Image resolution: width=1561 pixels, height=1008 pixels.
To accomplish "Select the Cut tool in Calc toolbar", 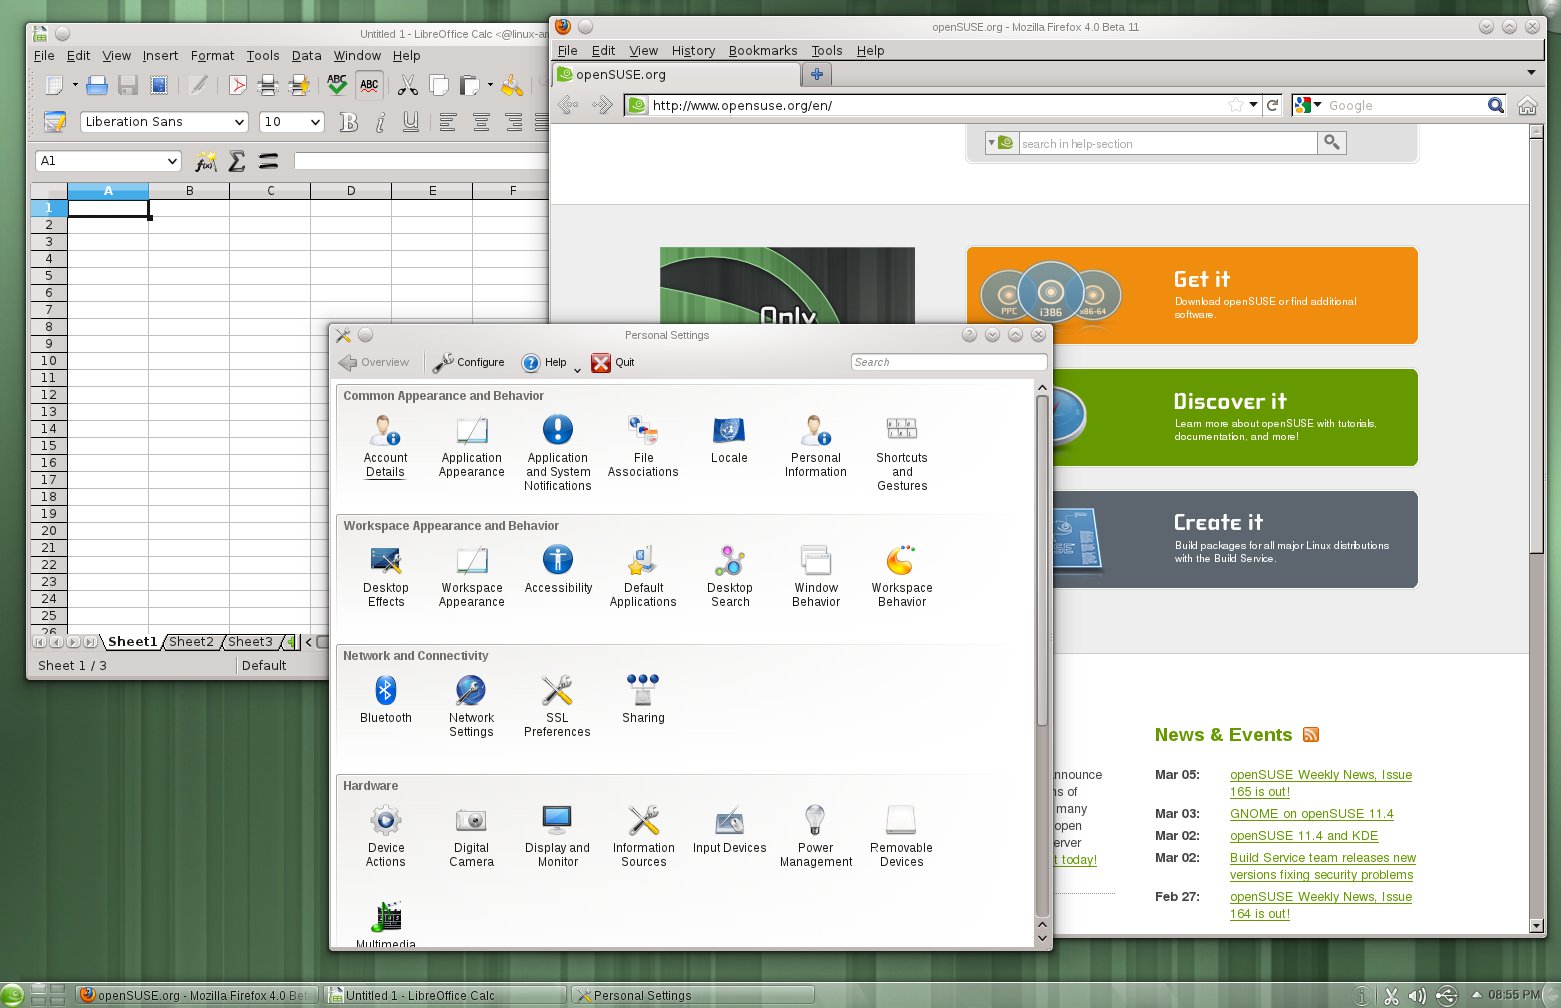I will (x=407, y=85).
